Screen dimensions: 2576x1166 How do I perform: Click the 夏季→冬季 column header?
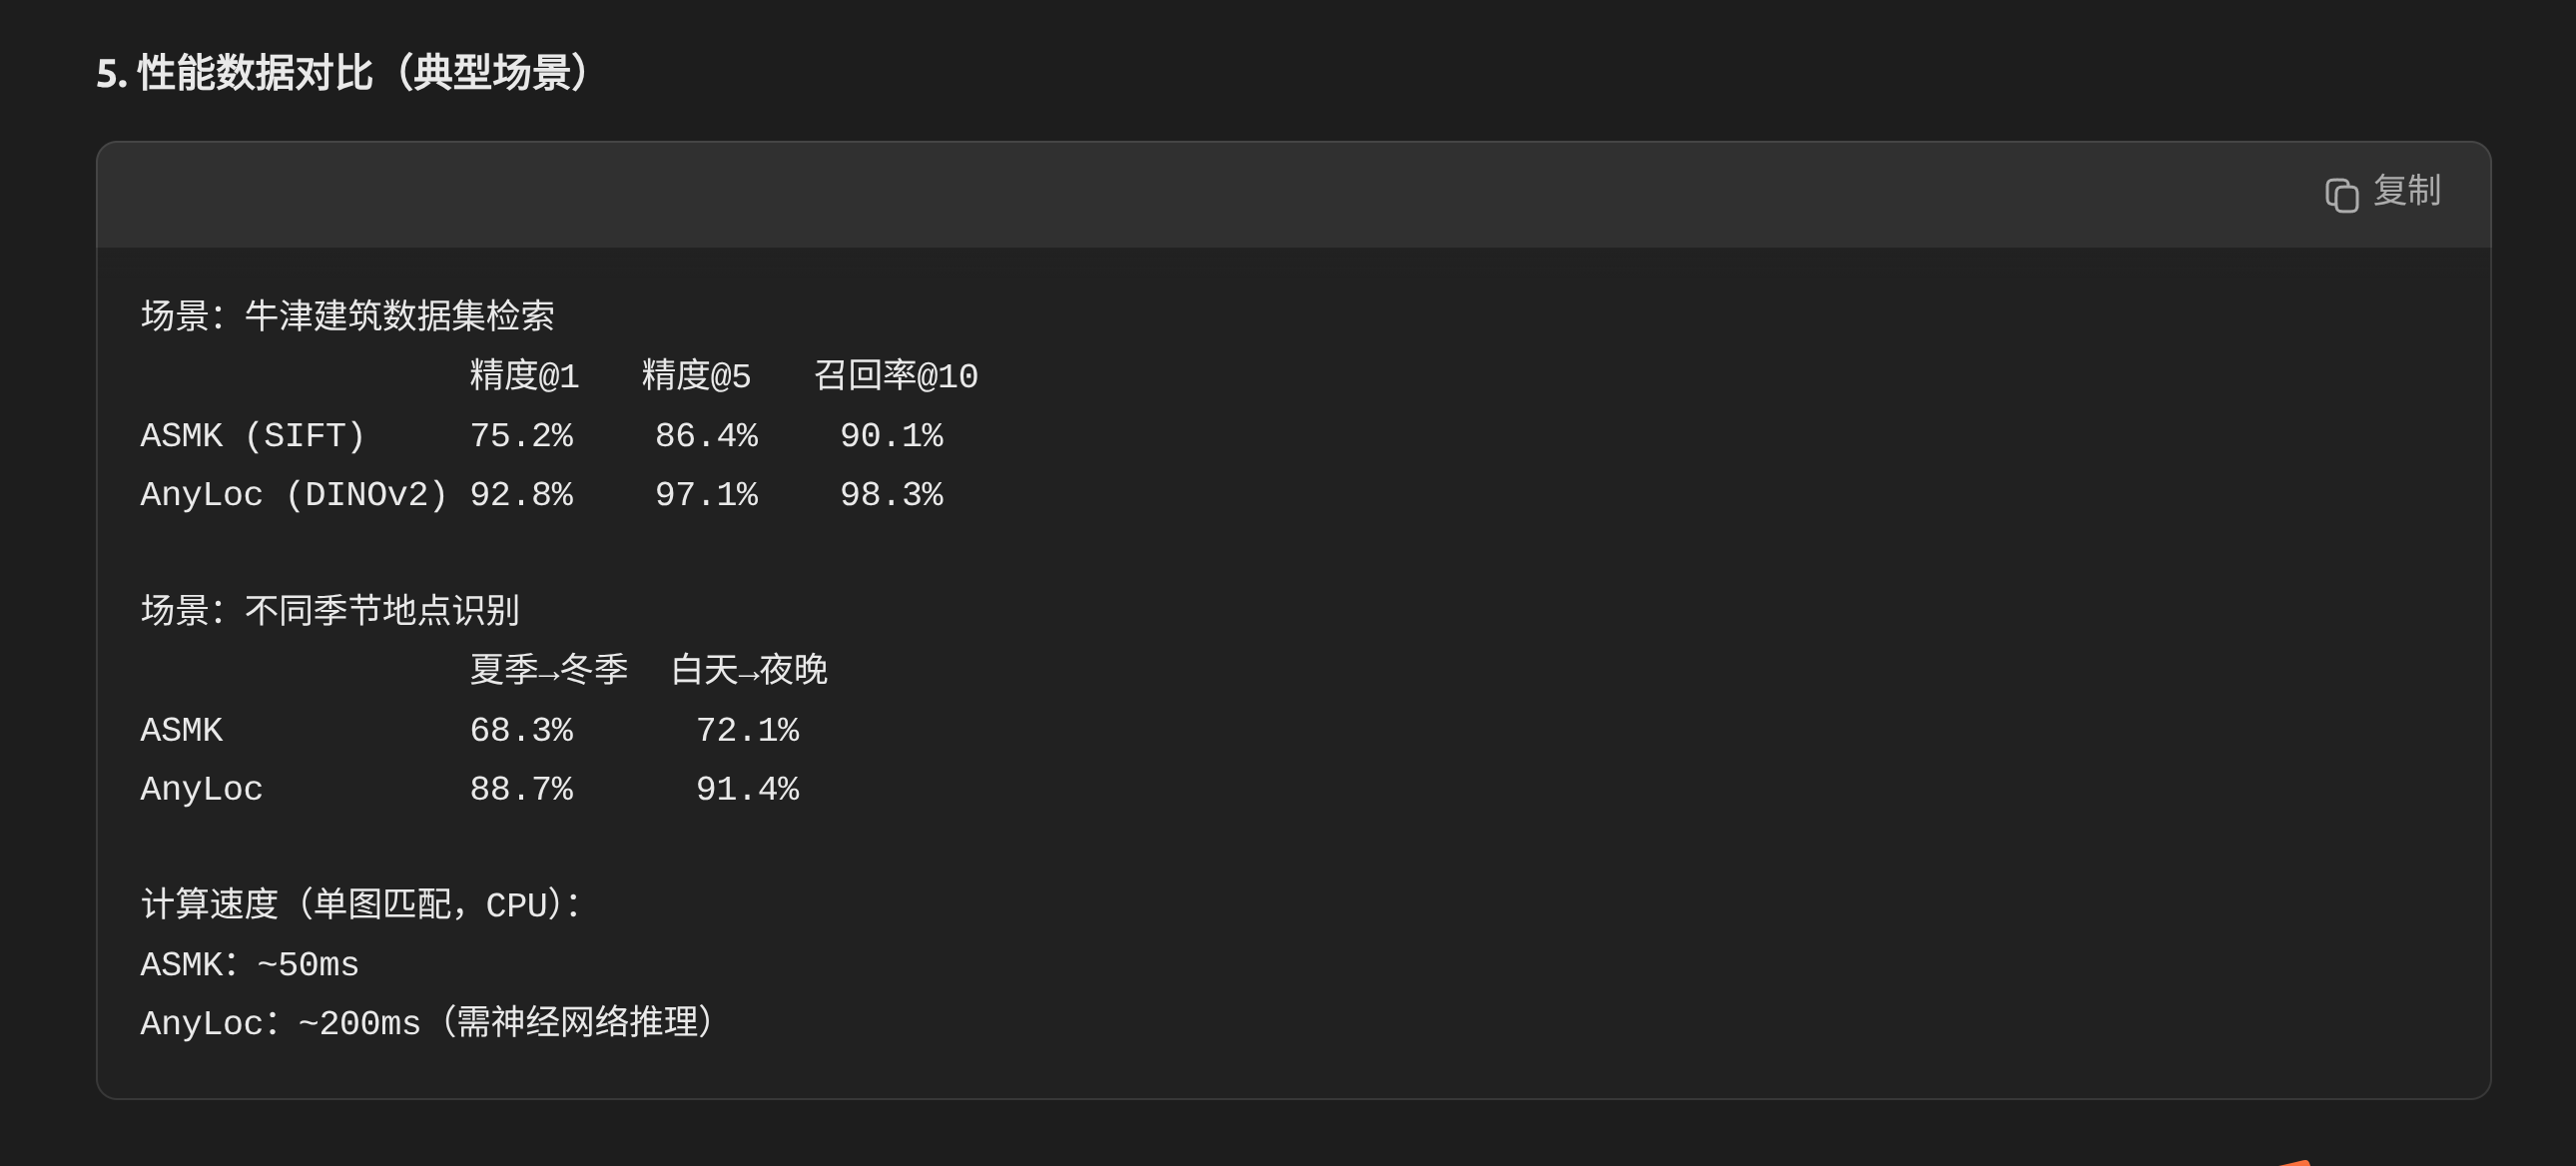pyautogui.click(x=549, y=670)
